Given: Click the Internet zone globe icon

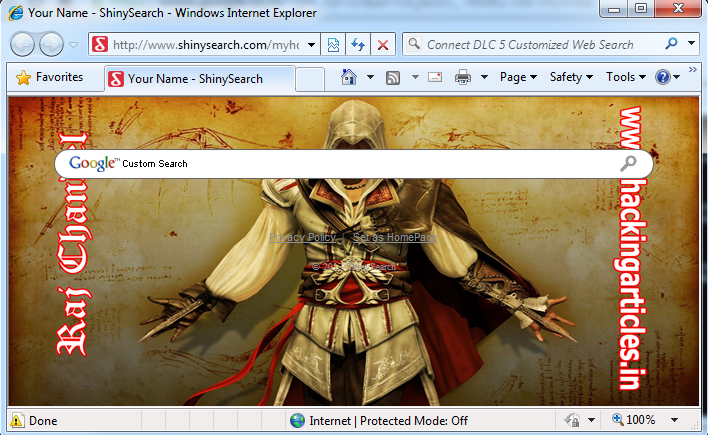Looking at the screenshot, I should (x=297, y=421).
